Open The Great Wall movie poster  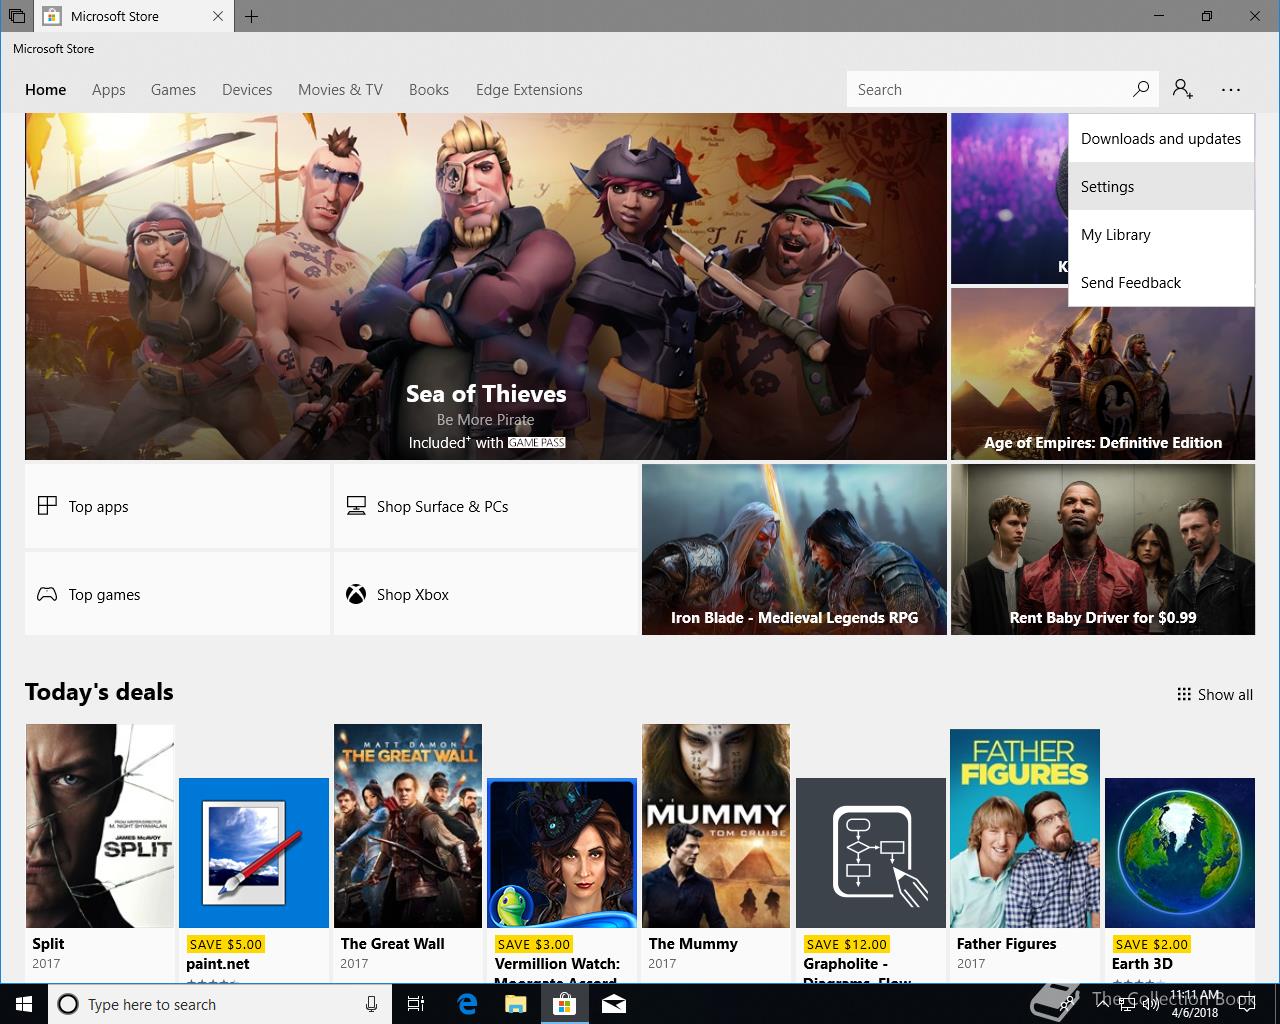pyautogui.click(x=408, y=826)
